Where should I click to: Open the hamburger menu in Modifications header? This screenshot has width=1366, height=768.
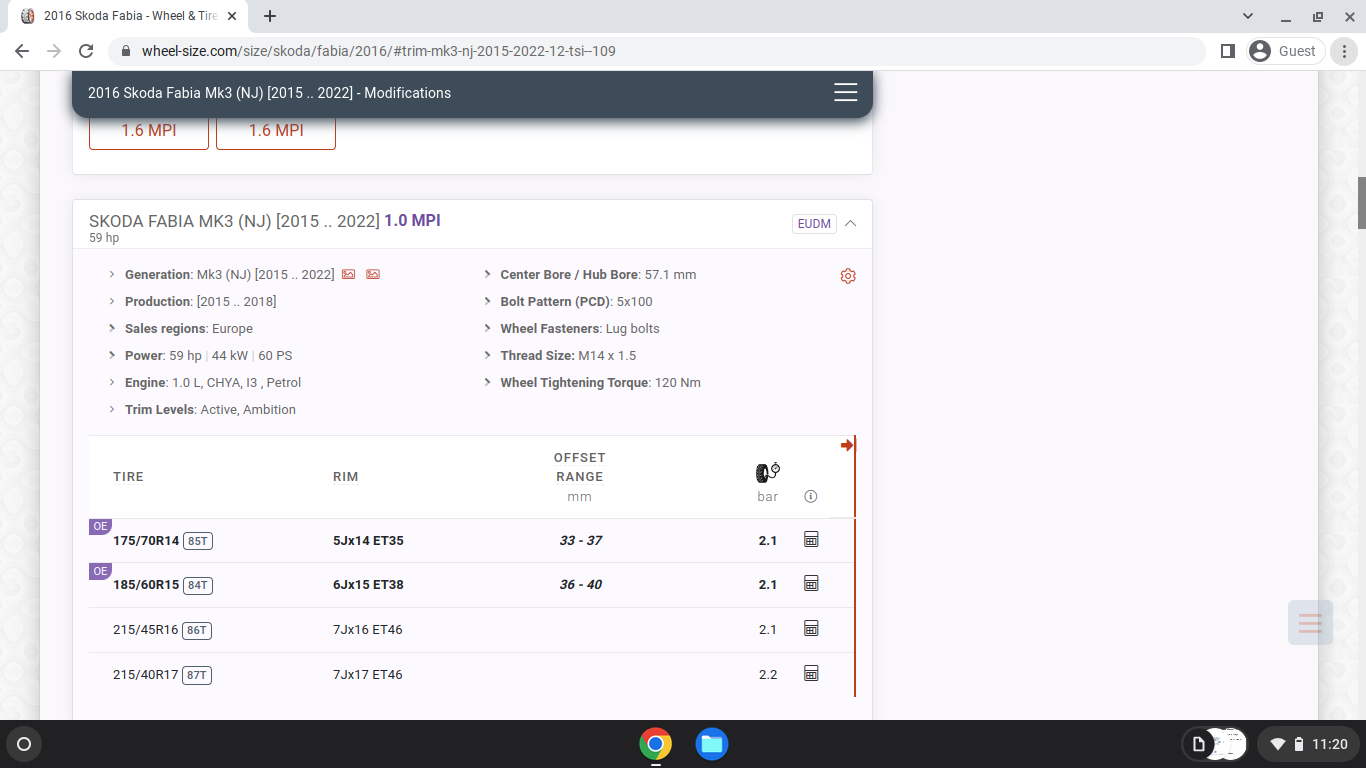click(x=846, y=92)
